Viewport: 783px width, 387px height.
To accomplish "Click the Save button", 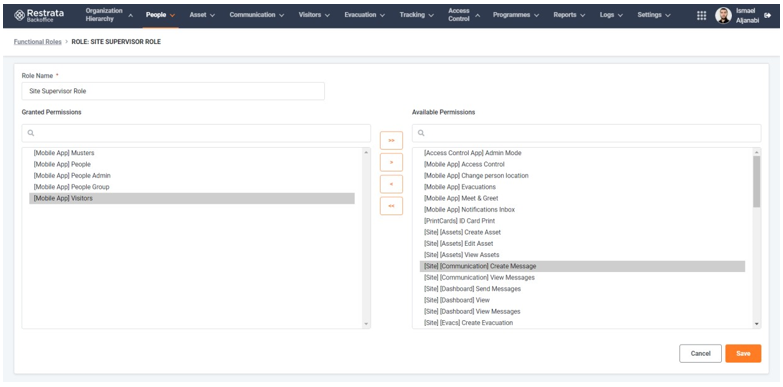I will coord(743,354).
